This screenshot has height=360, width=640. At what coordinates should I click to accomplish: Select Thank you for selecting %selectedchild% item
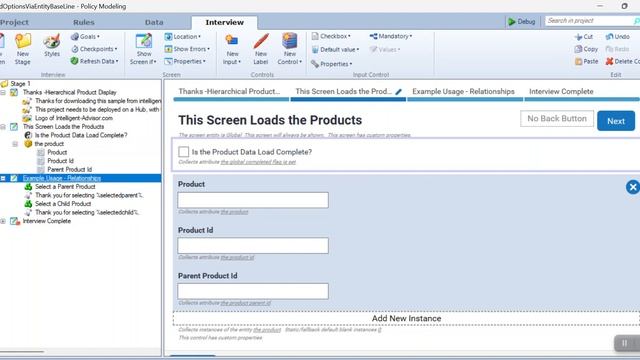(87, 212)
